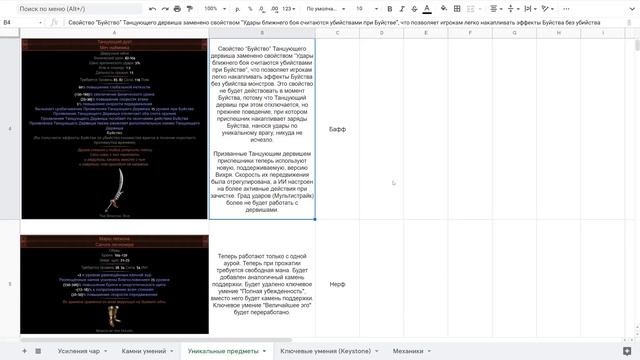Image resolution: width=640 pixels, height=360 pixels.
Task: Click cell starting 'Свойство "Буйство" Танцующего'
Action: click(x=262, y=129)
